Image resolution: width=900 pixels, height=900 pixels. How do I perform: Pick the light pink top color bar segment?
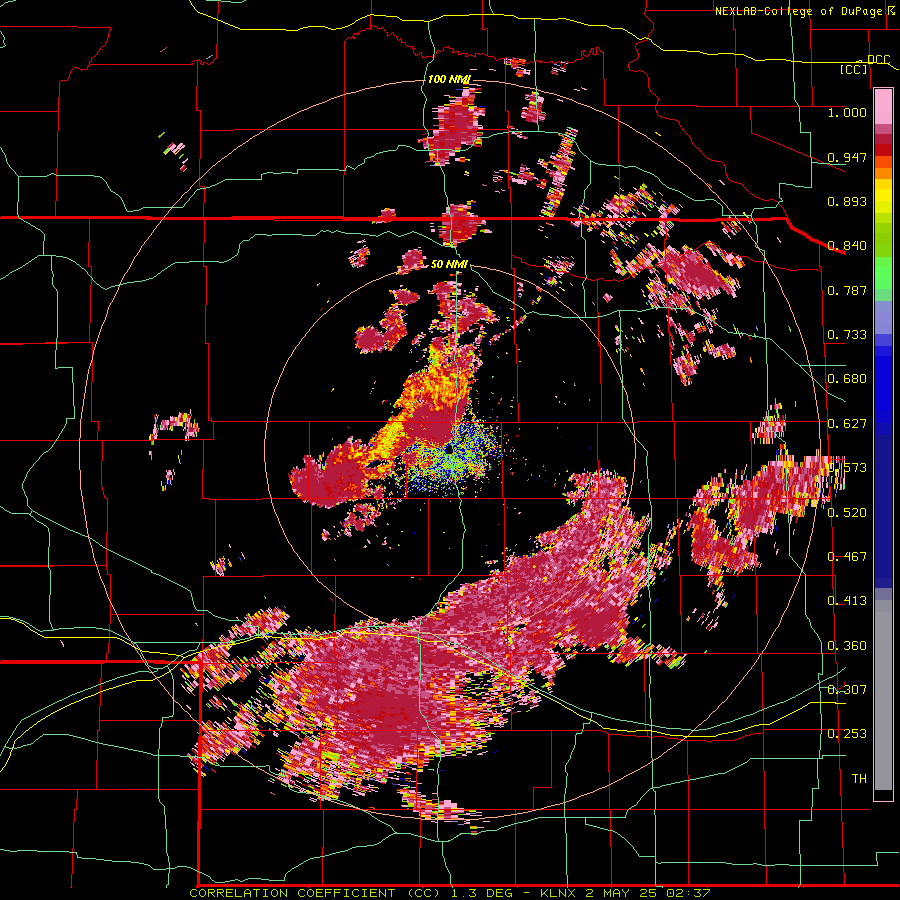pos(883,106)
